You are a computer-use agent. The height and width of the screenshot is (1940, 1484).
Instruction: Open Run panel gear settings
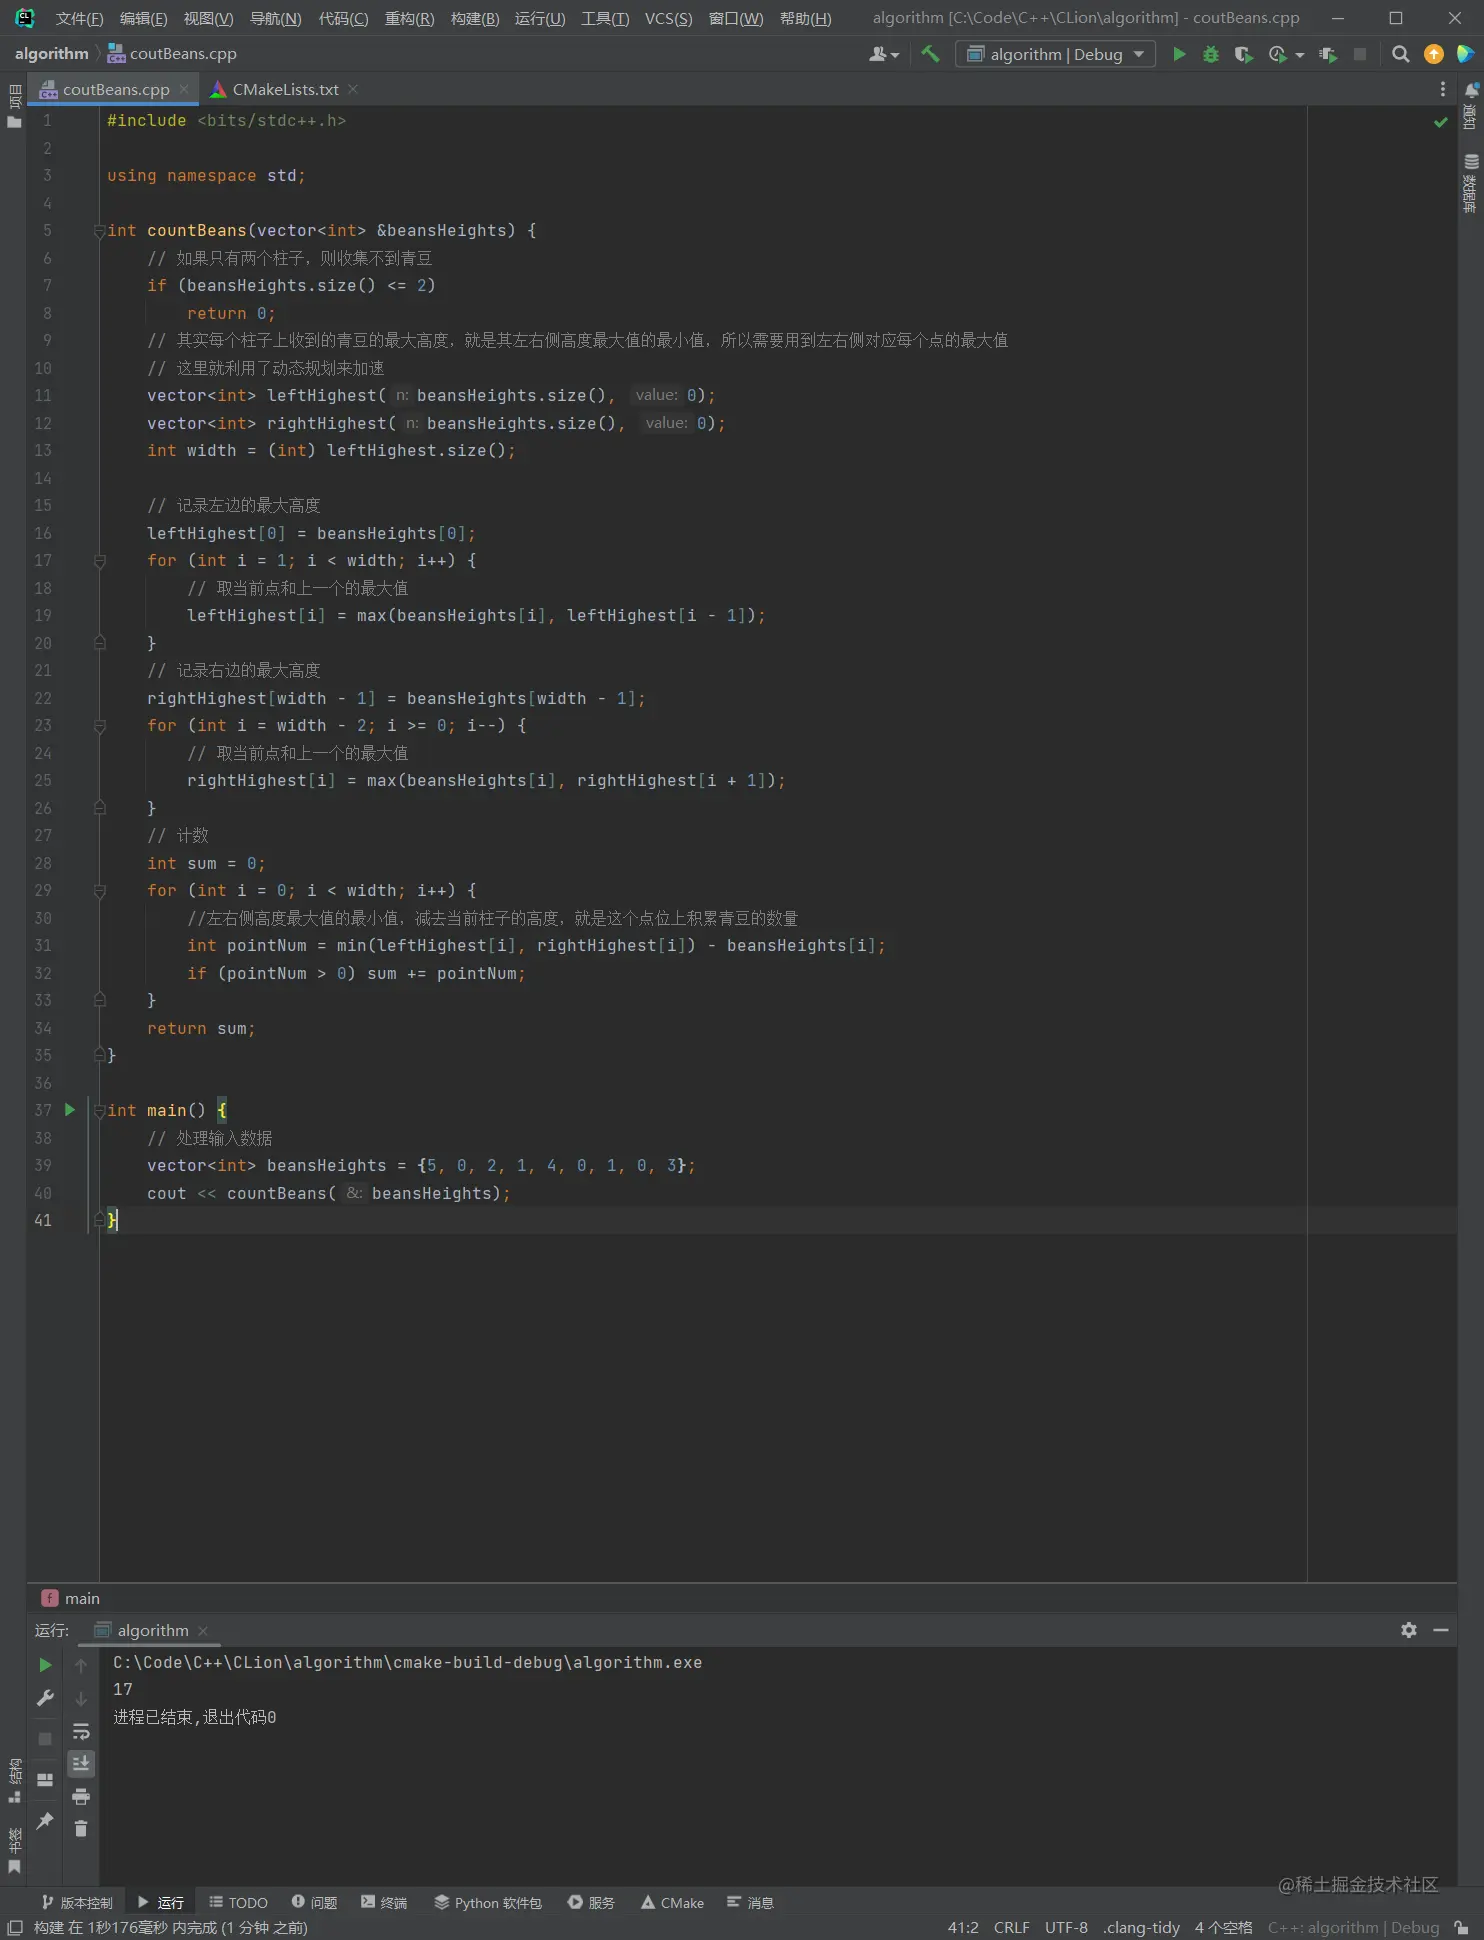tap(1409, 1630)
